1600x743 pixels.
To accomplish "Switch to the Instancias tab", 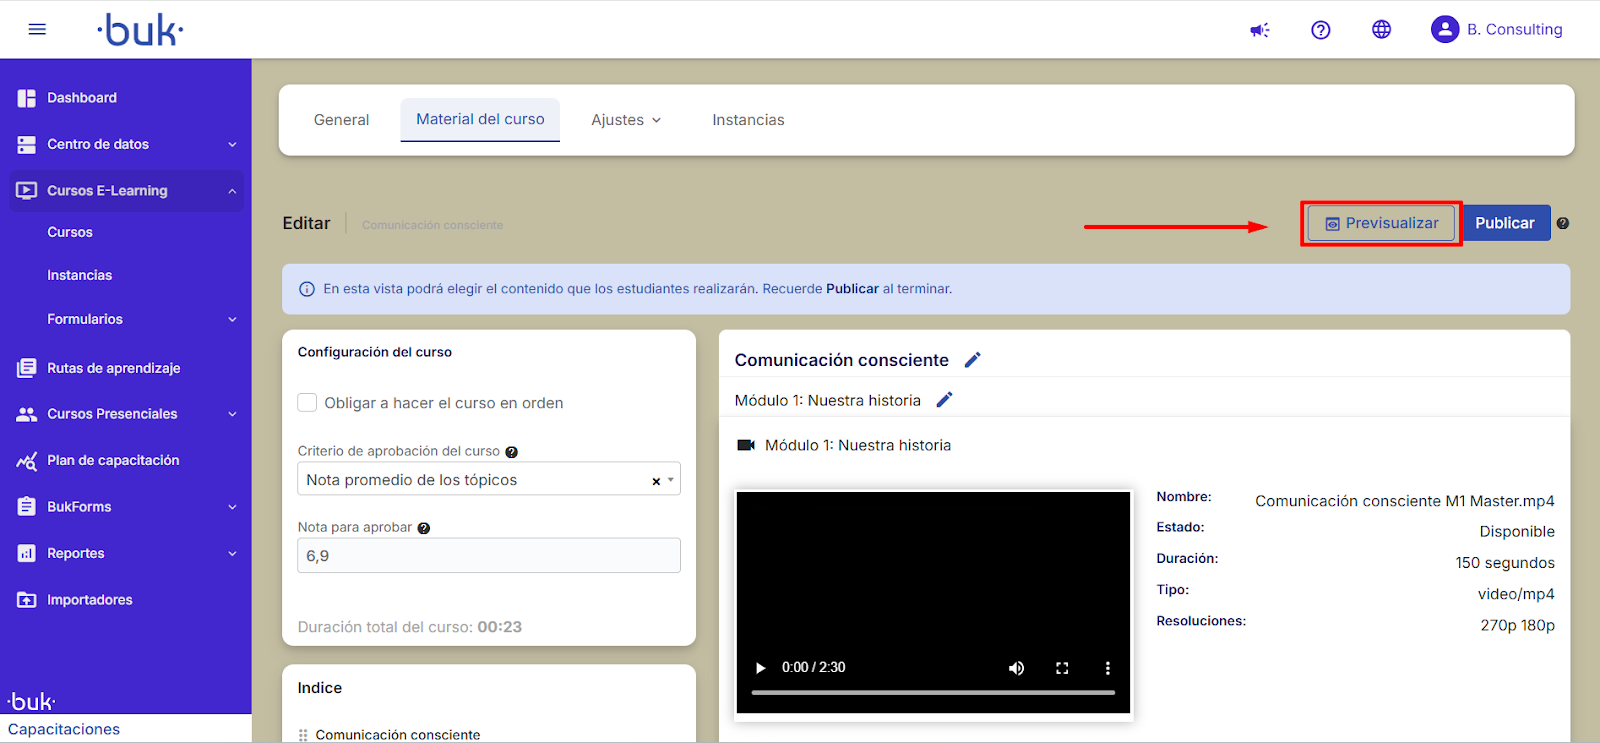I will pyautogui.click(x=748, y=120).
